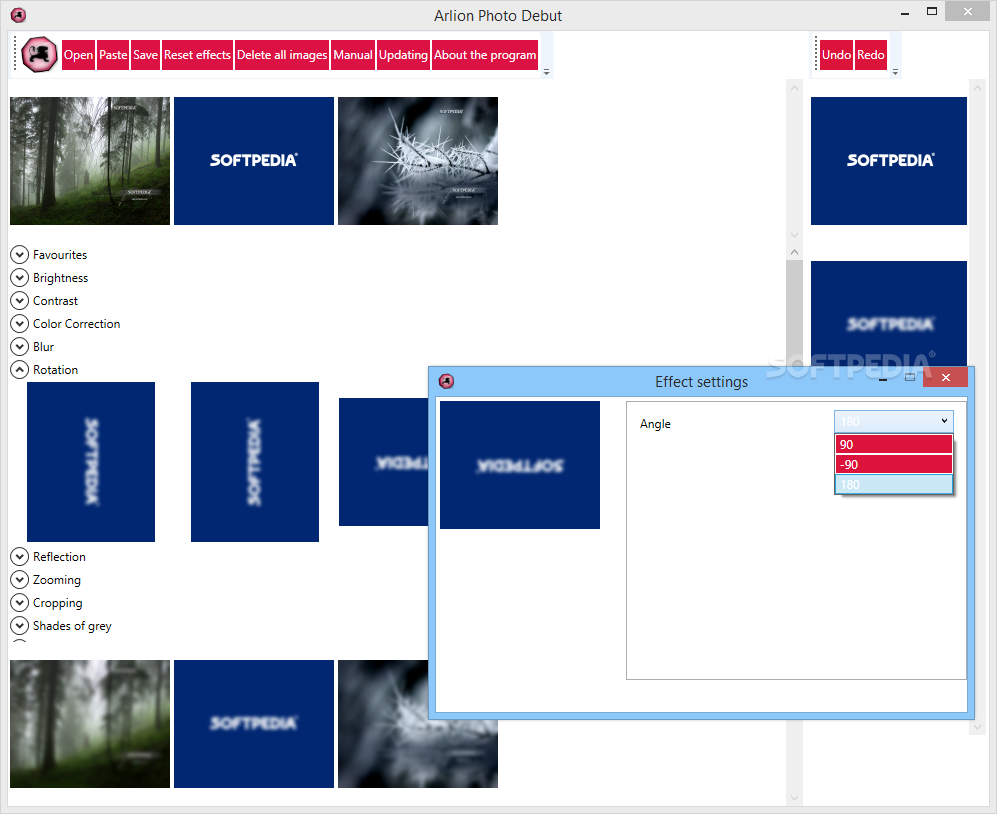The image size is (997, 814).
Task: Expand the Shades of grey section
Action: click(20, 626)
